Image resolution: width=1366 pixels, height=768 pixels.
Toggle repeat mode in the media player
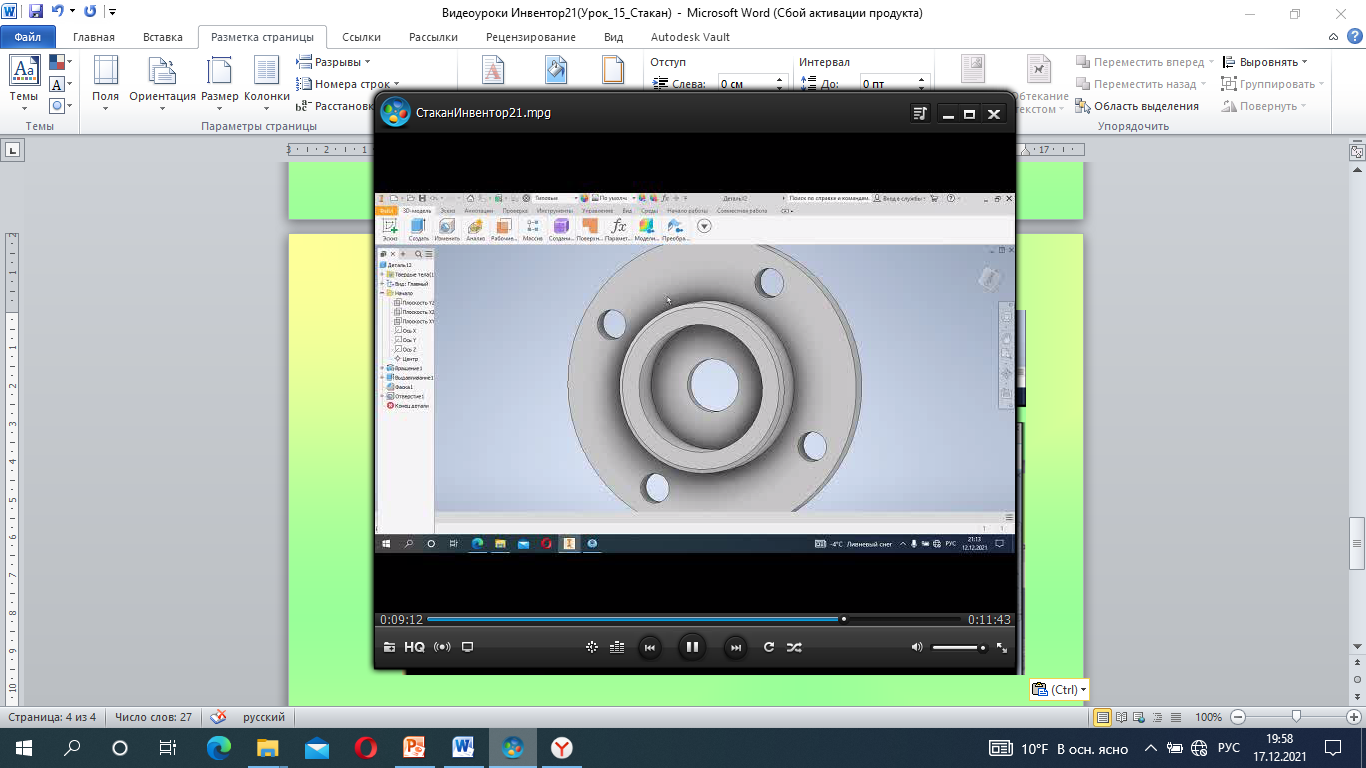769,647
